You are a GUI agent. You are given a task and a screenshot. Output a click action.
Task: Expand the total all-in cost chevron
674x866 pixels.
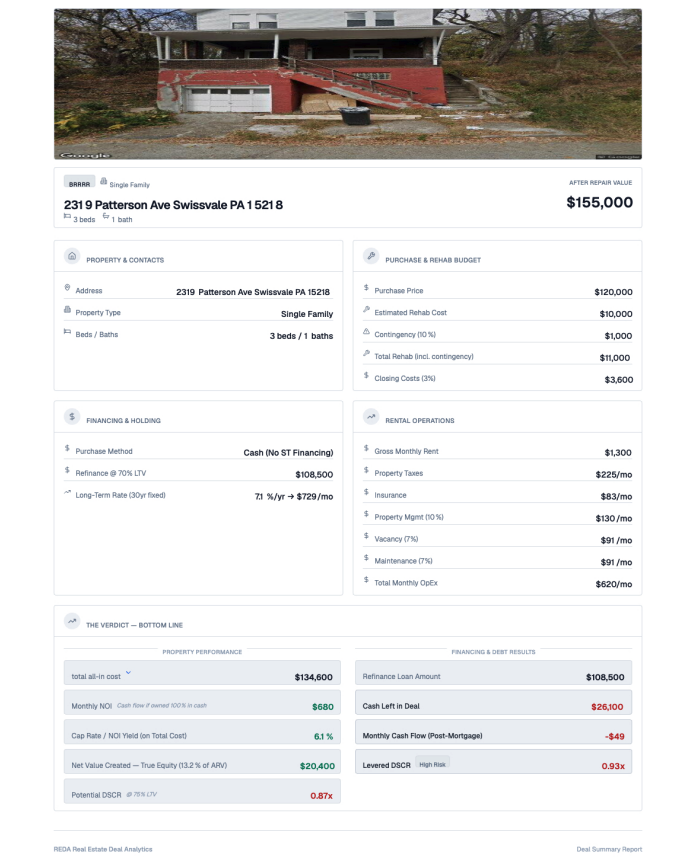tap(128, 673)
